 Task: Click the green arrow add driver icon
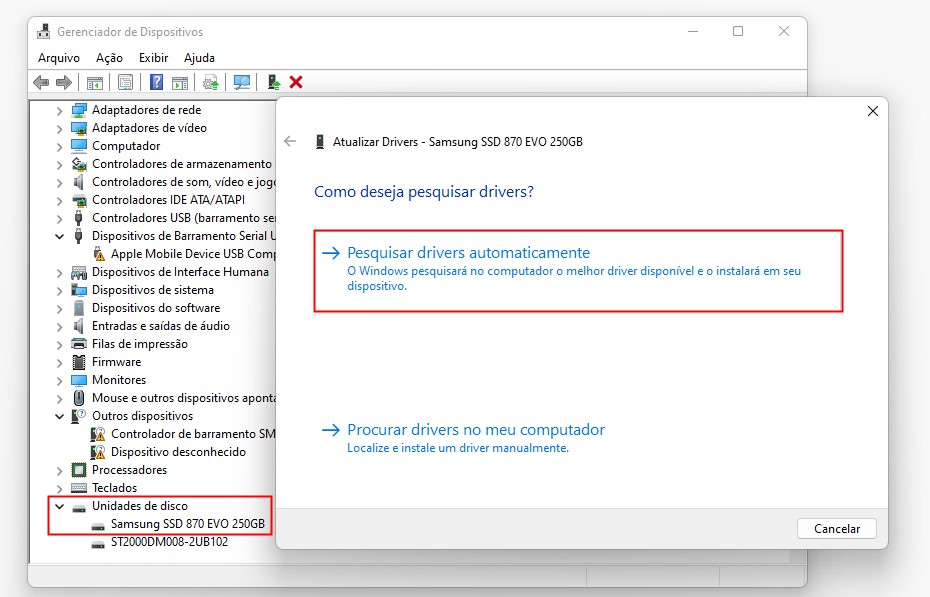pyautogui.click(x=273, y=82)
